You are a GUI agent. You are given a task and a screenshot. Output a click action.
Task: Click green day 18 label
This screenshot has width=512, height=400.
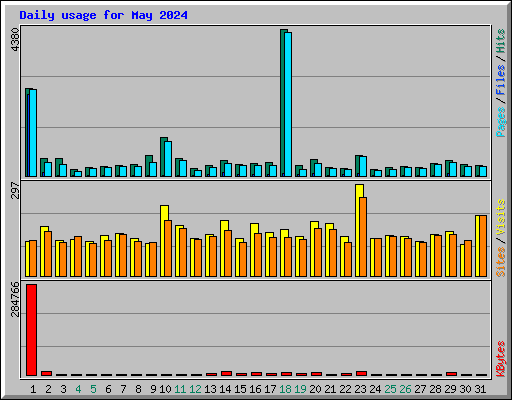pyautogui.click(x=285, y=389)
